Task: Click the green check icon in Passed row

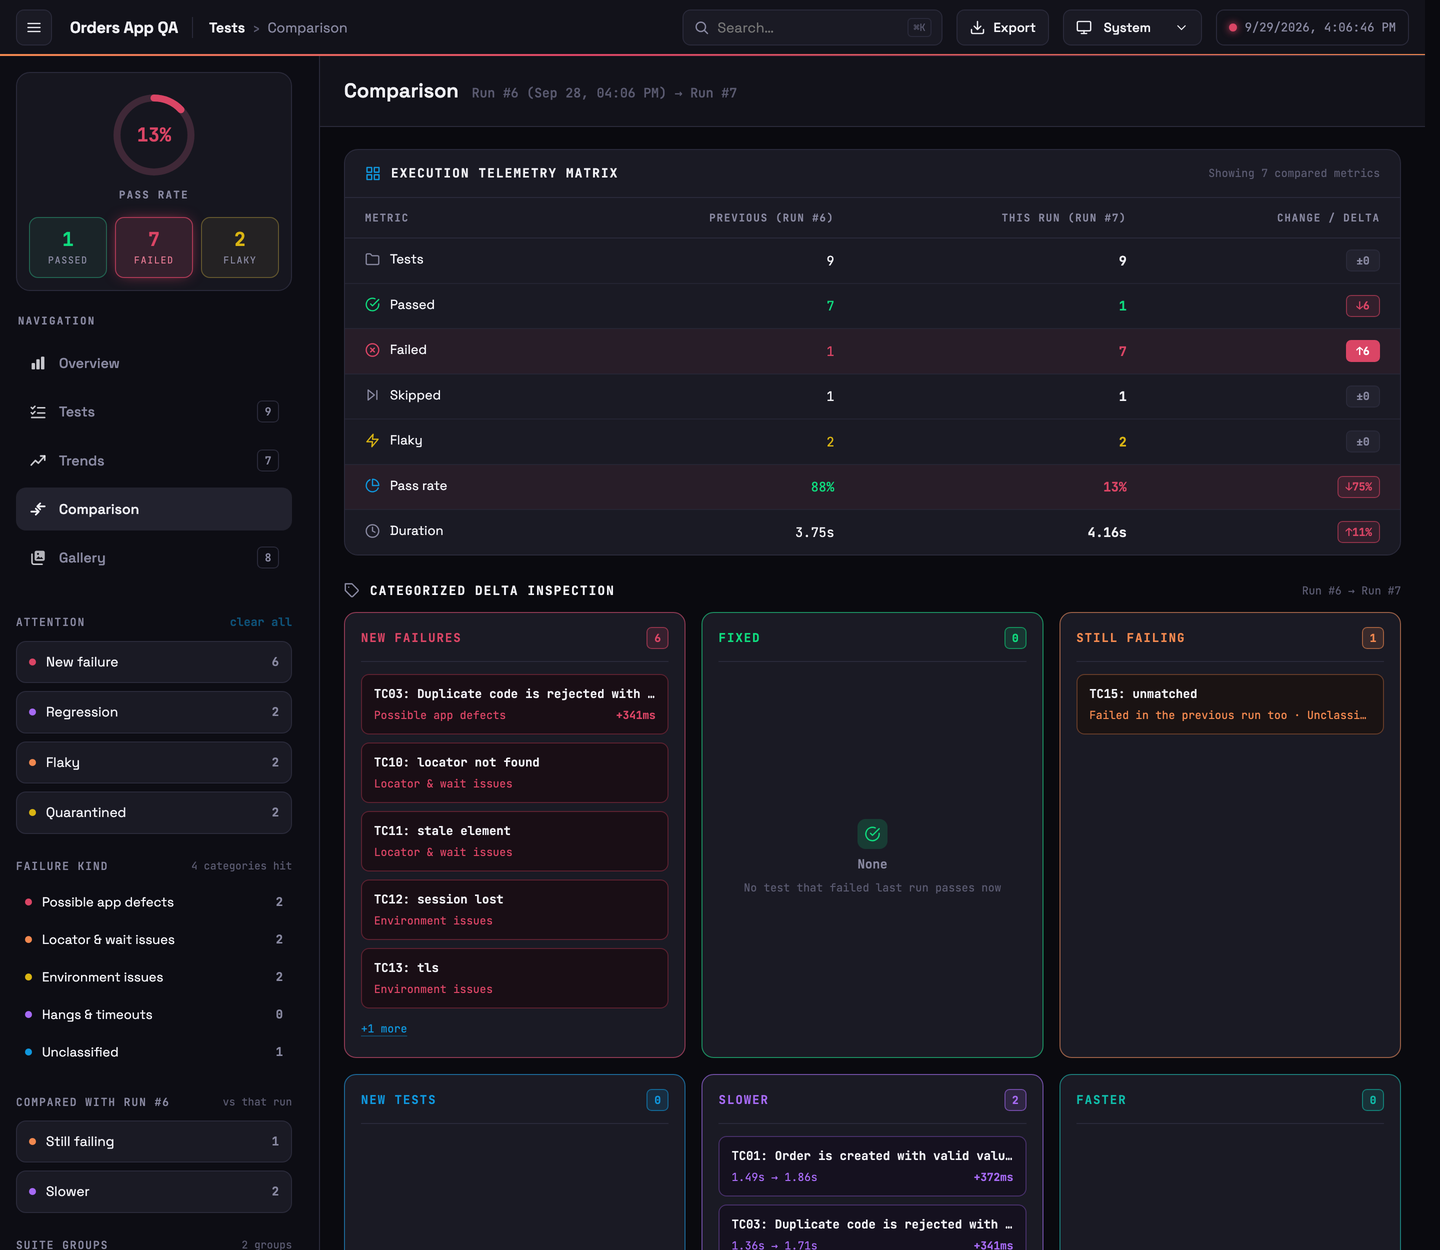Action: click(372, 305)
